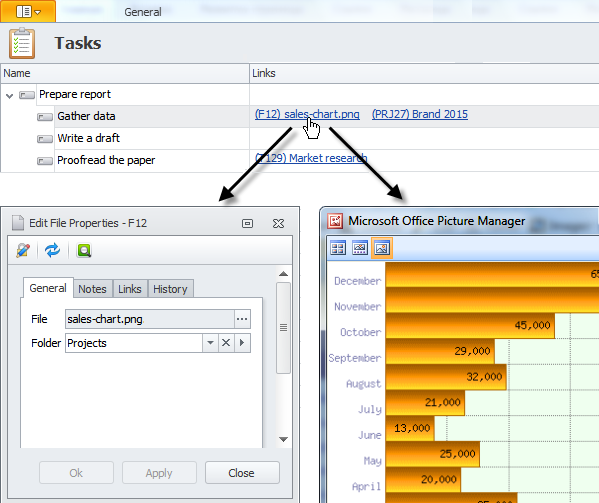Click the green magnifier preview icon
This screenshot has width=599, height=503.
[x=84, y=251]
